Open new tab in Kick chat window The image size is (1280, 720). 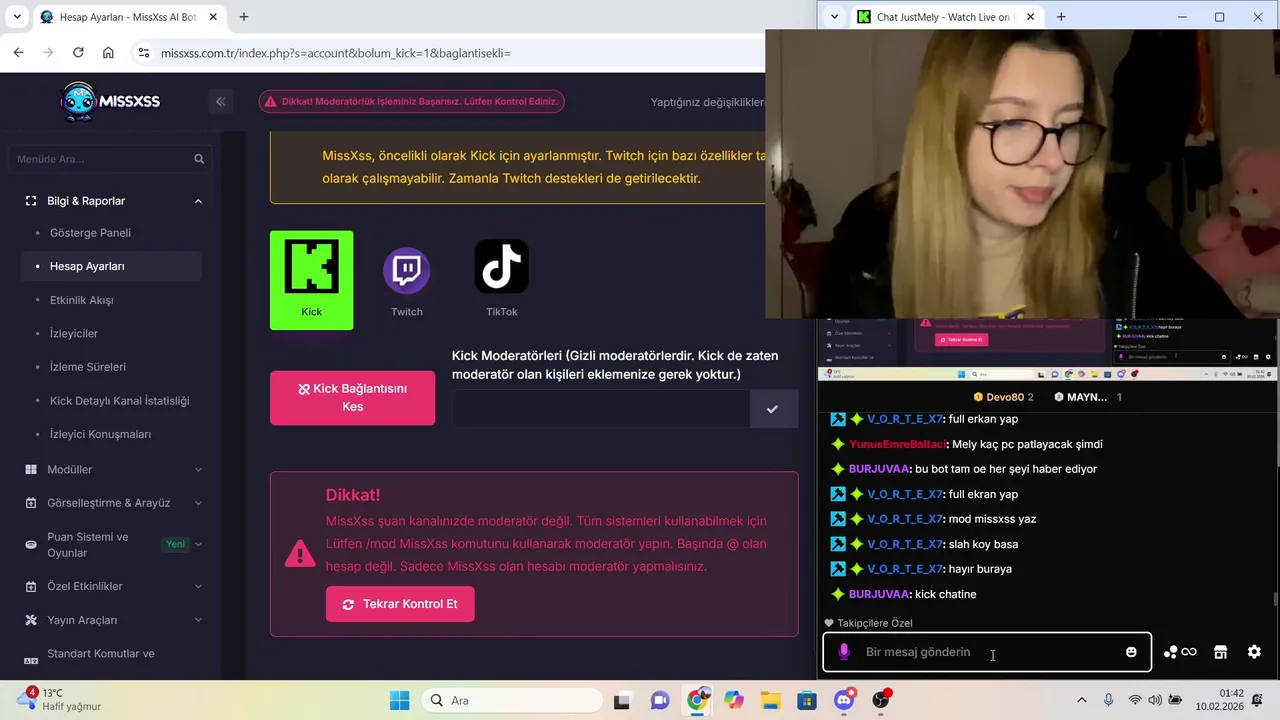tap(1061, 17)
